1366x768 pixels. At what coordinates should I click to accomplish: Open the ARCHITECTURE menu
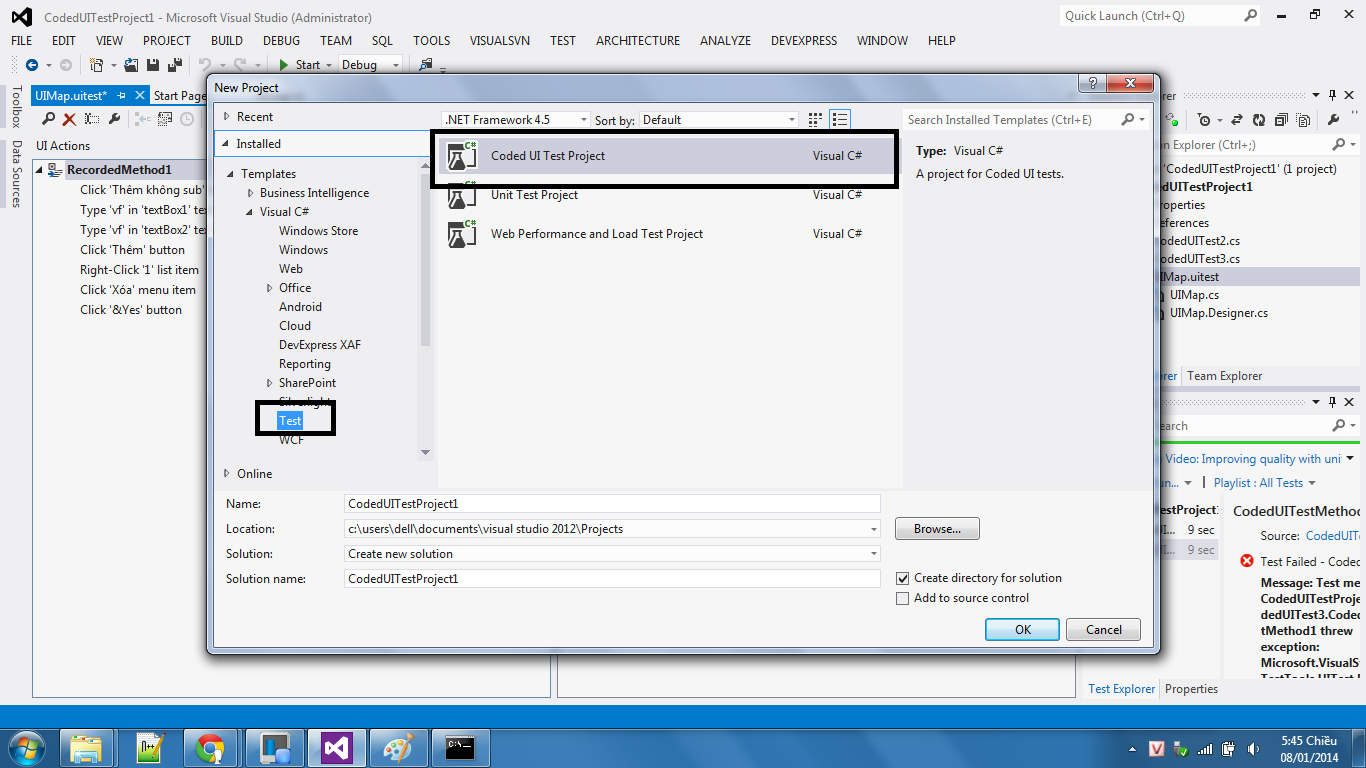pos(638,40)
